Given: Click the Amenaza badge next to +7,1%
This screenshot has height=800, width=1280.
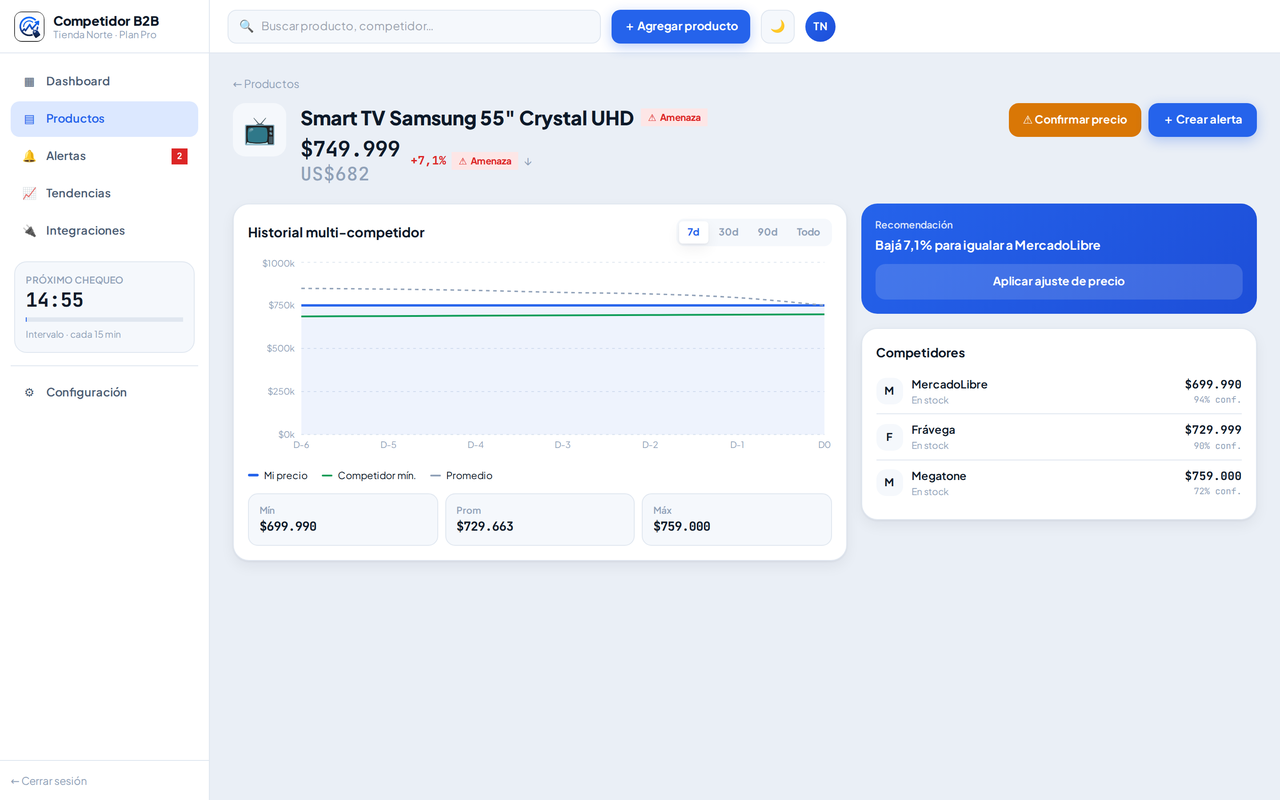Looking at the screenshot, I should click(x=485, y=161).
